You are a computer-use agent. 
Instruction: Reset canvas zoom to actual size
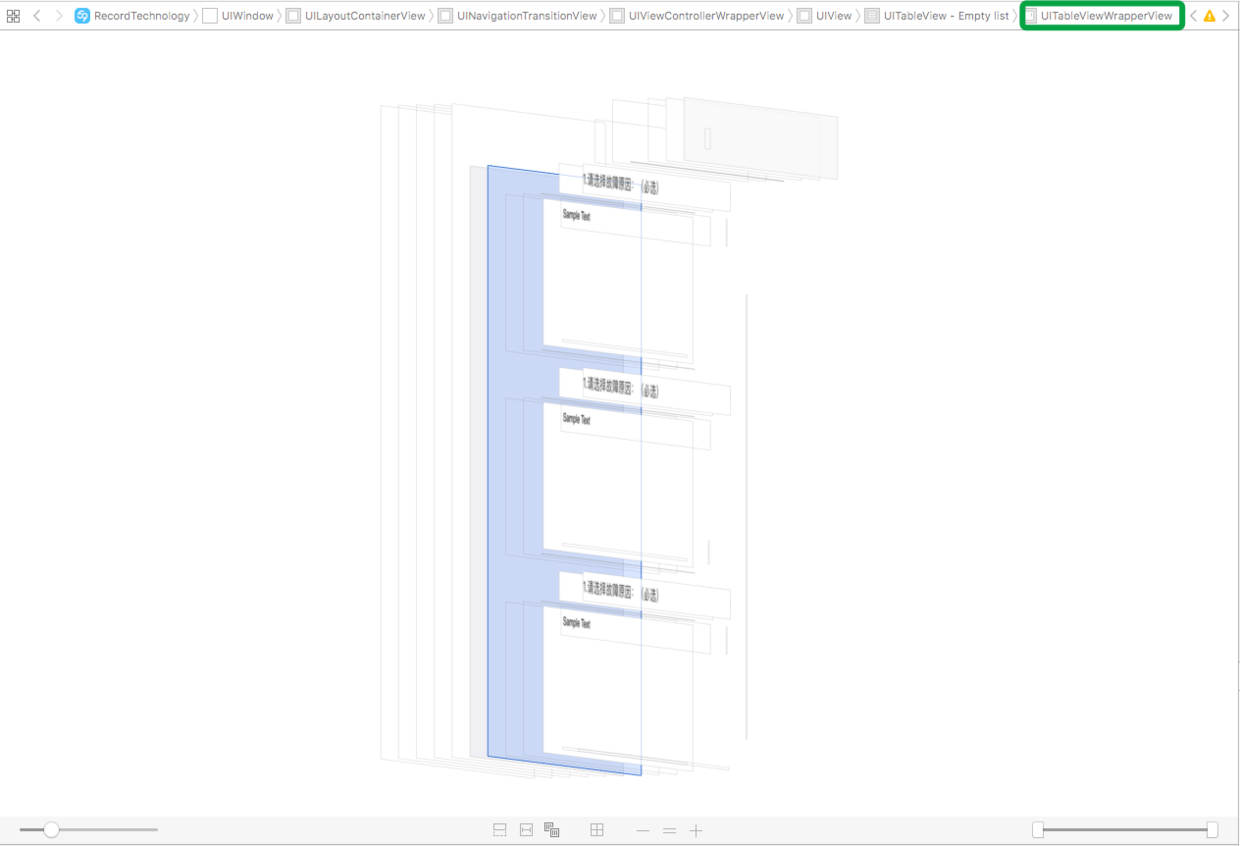pos(669,830)
